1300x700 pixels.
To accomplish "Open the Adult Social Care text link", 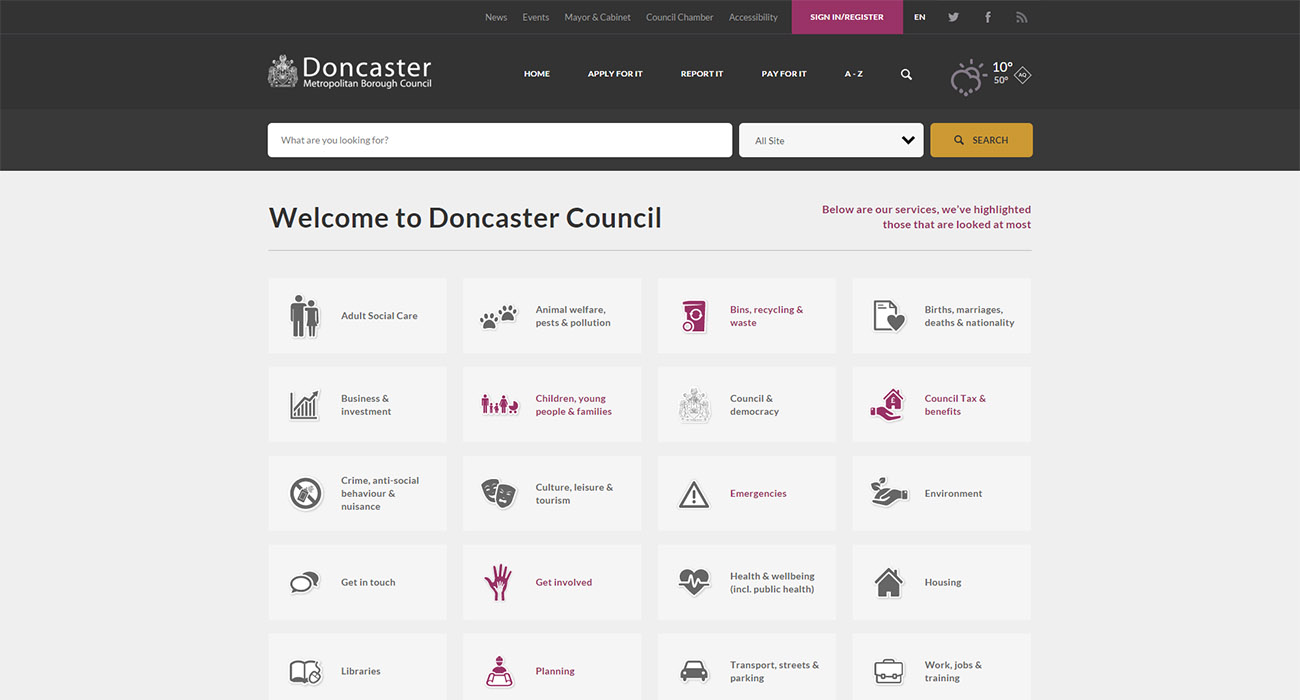I will [379, 316].
